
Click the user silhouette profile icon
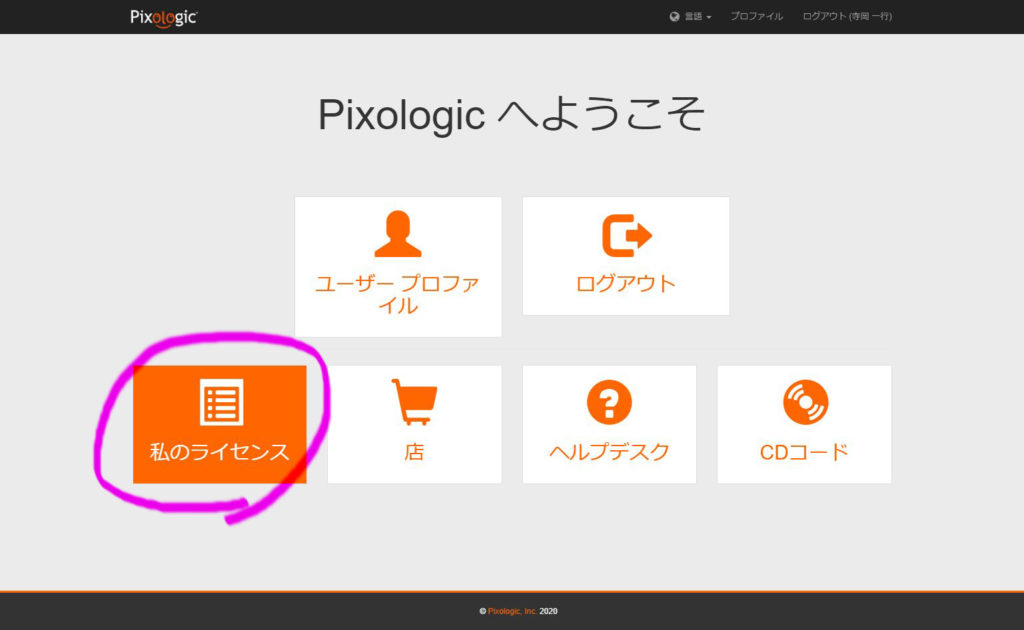coord(398,234)
